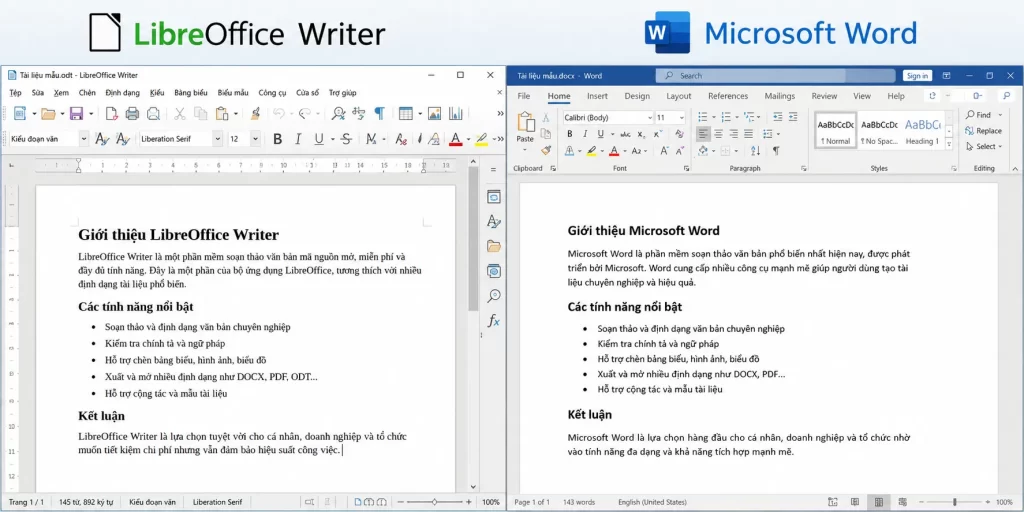Click Paste button in Word Clipboard group
Viewport: 1024px width, 512px height.
click(525, 127)
